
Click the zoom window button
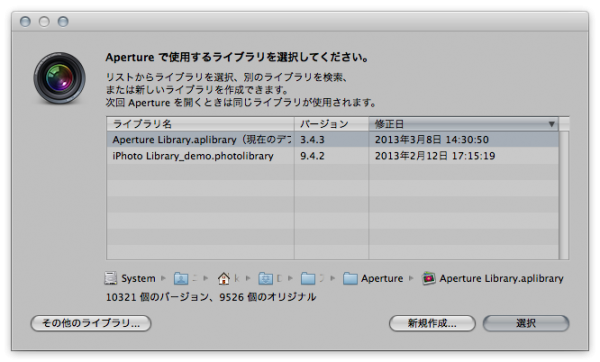click(x=63, y=21)
